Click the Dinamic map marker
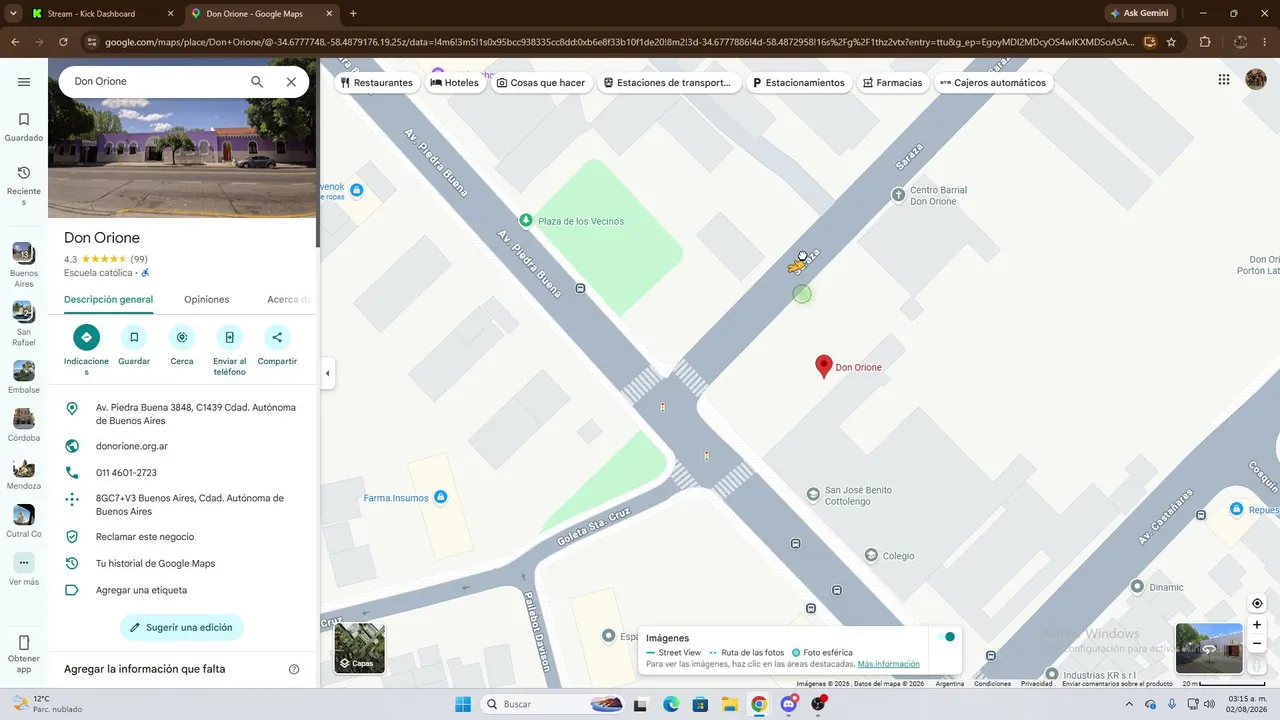Screen dimensions: 1280x720 1137,587
